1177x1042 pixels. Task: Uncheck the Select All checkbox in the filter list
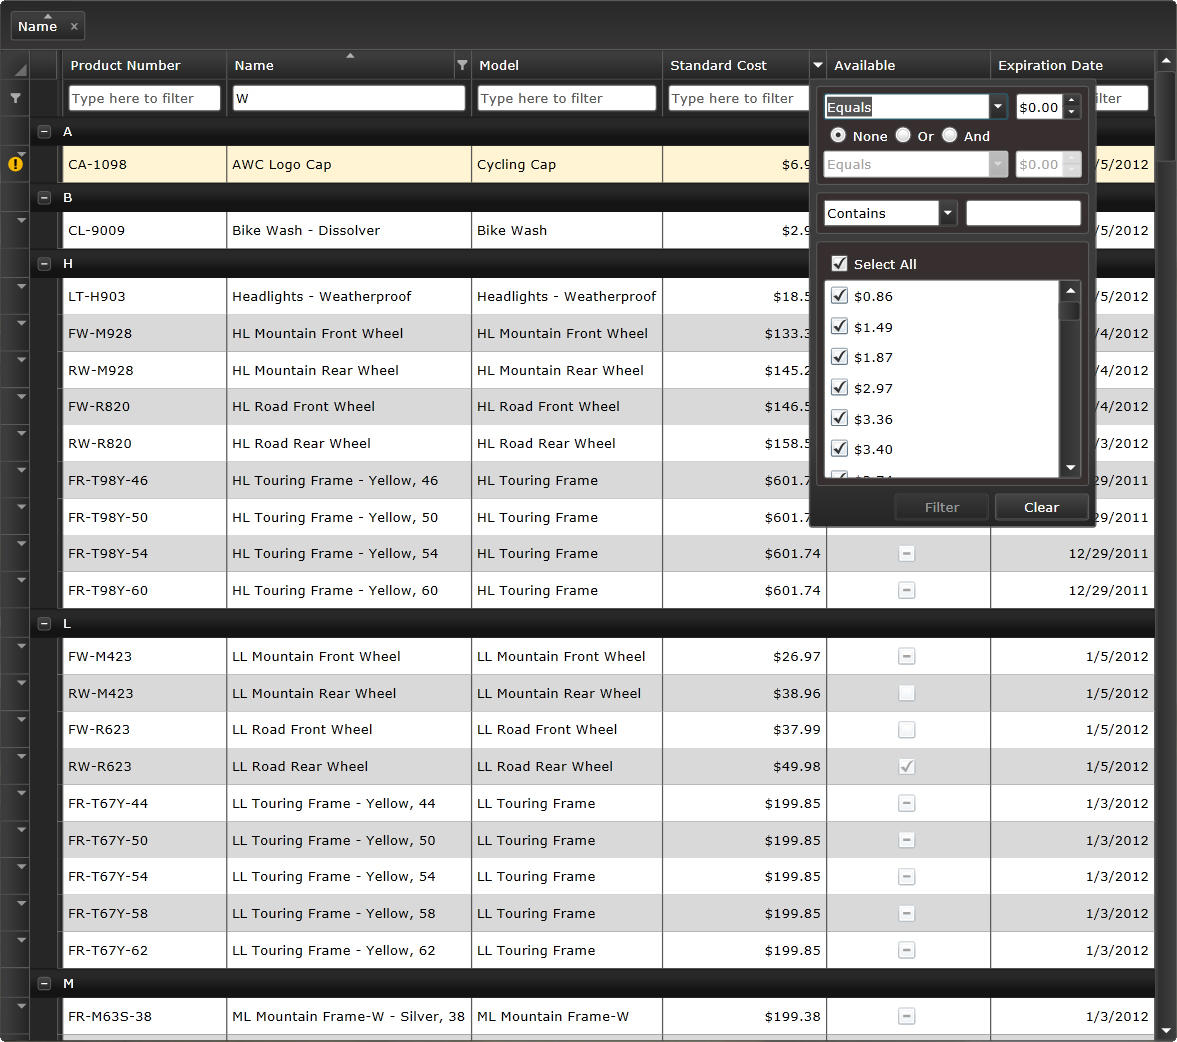(839, 263)
